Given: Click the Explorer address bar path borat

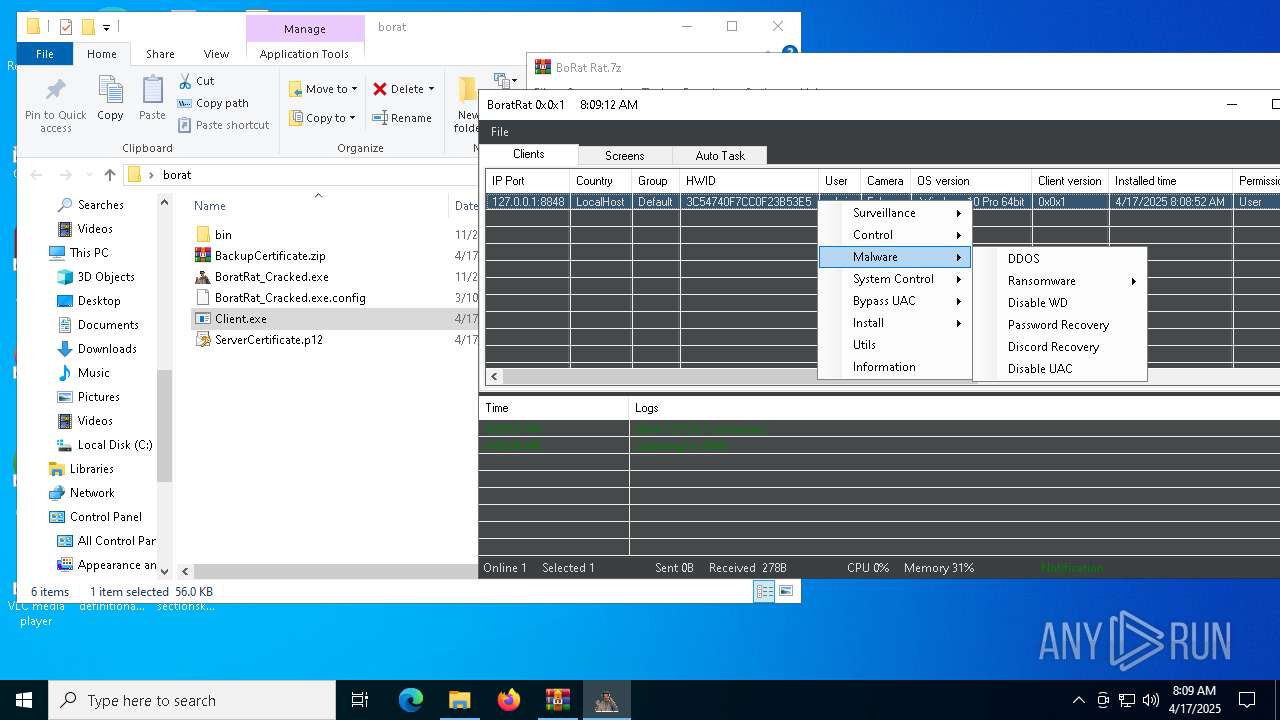Looking at the screenshot, I should click(x=177, y=175).
